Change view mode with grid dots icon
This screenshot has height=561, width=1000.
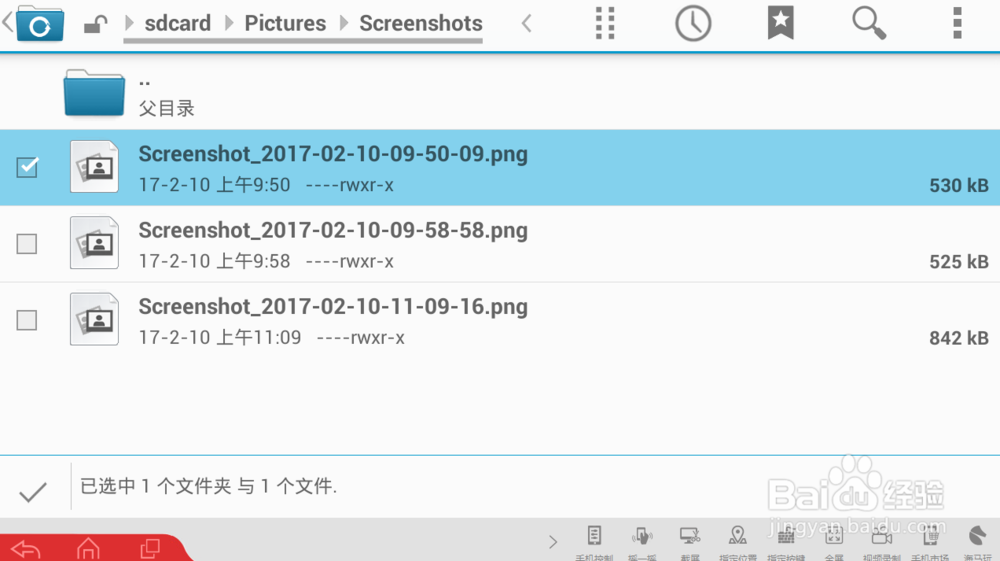click(x=605, y=24)
